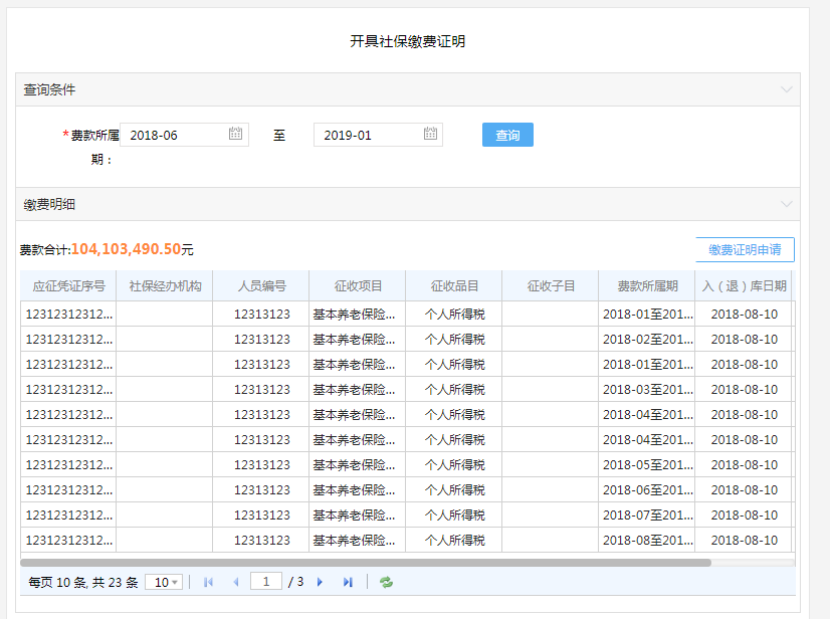Click the page number input box
Screen dimensions: 830x619
[266, 582]
